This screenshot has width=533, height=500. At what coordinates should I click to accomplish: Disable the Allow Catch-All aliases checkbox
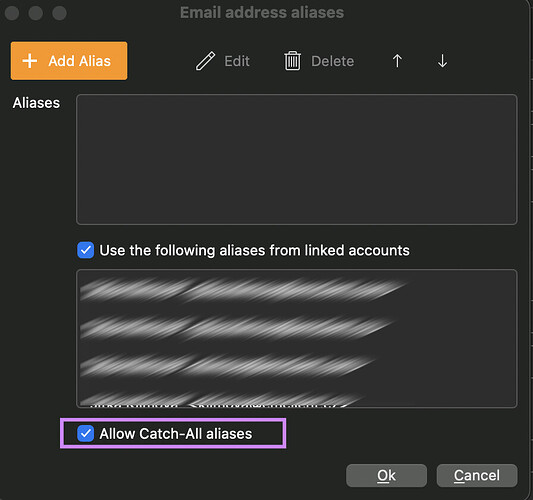tap(85, 433)
